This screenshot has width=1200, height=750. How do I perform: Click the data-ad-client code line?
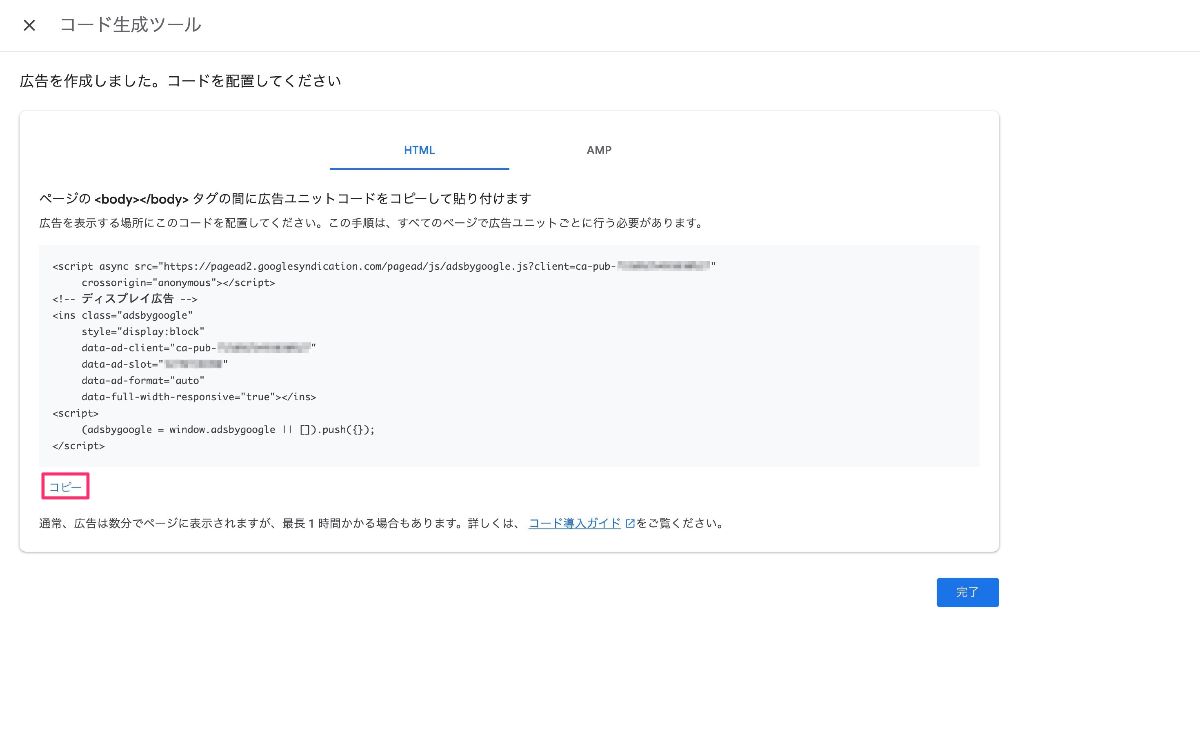[199, 348]
